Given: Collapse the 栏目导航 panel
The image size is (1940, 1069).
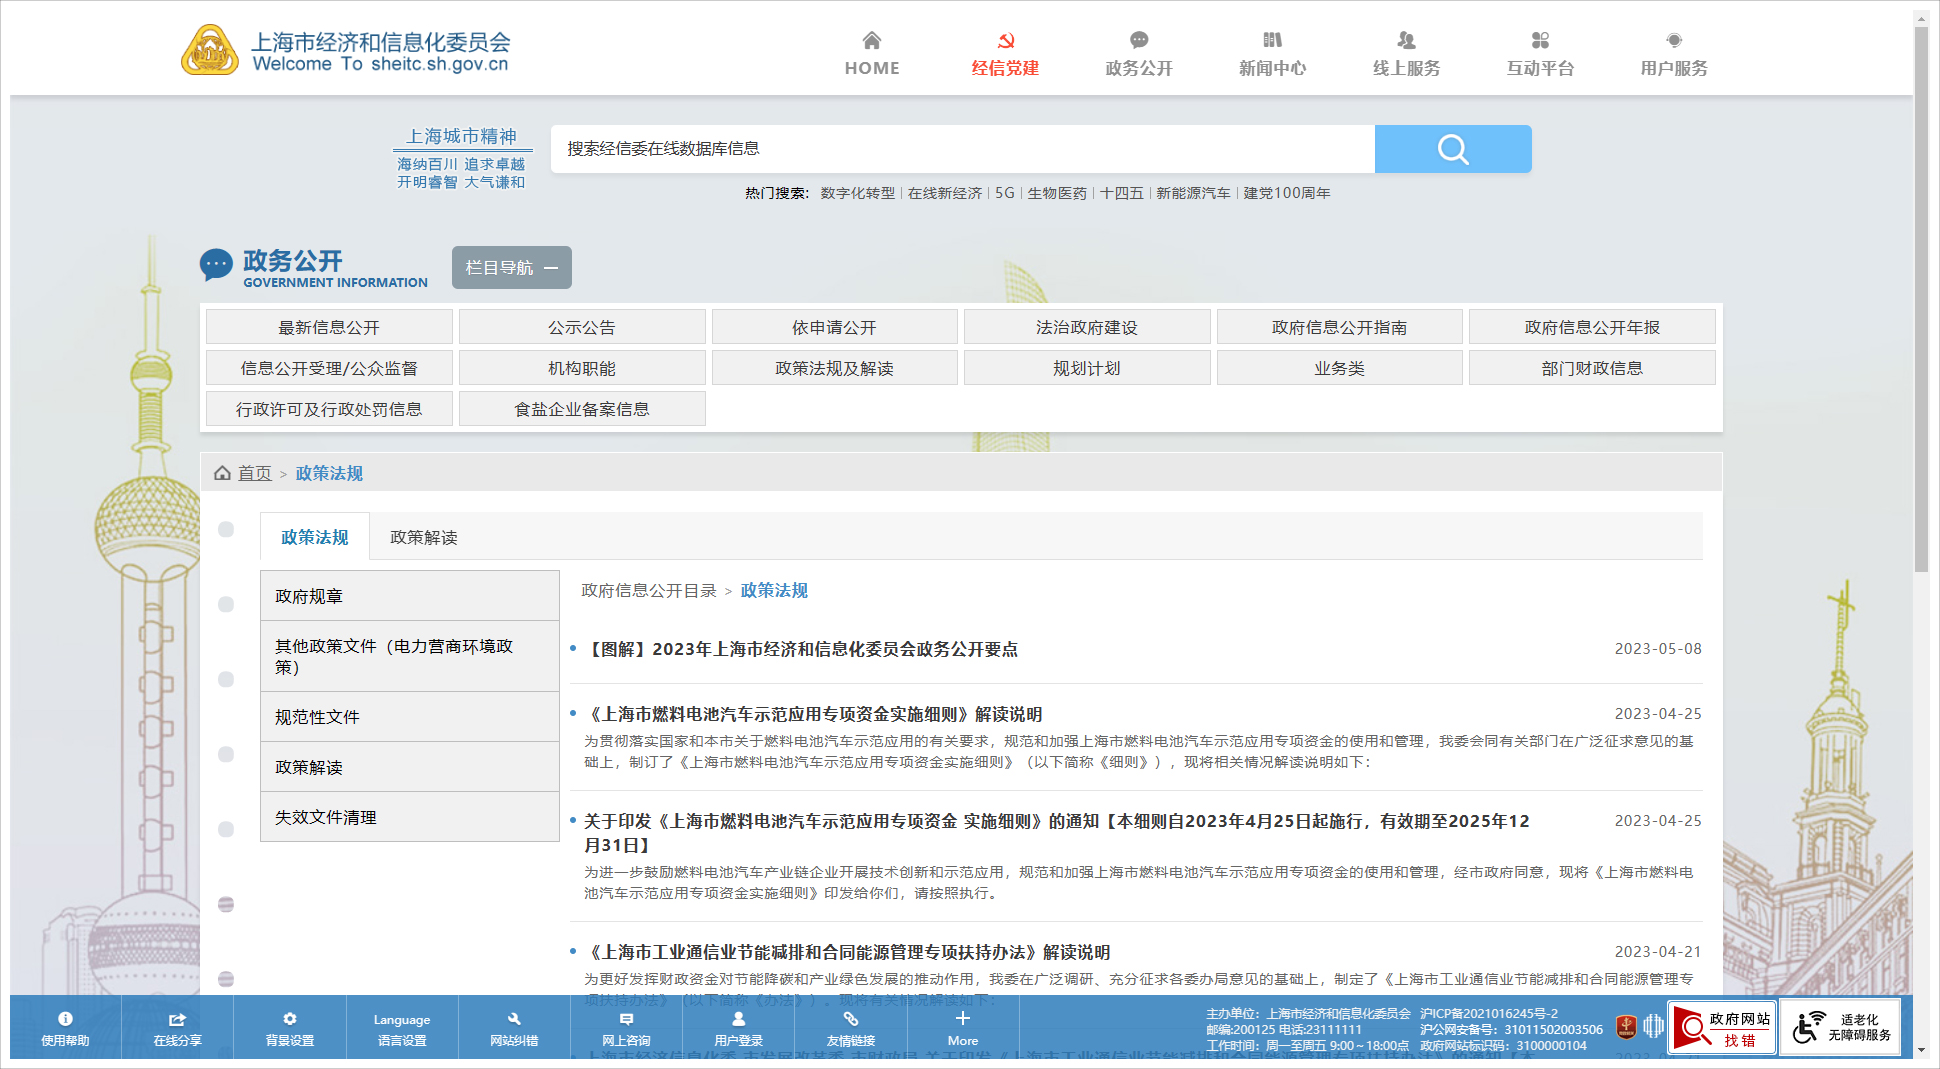Looking at the screenshot, I should 511,268.
